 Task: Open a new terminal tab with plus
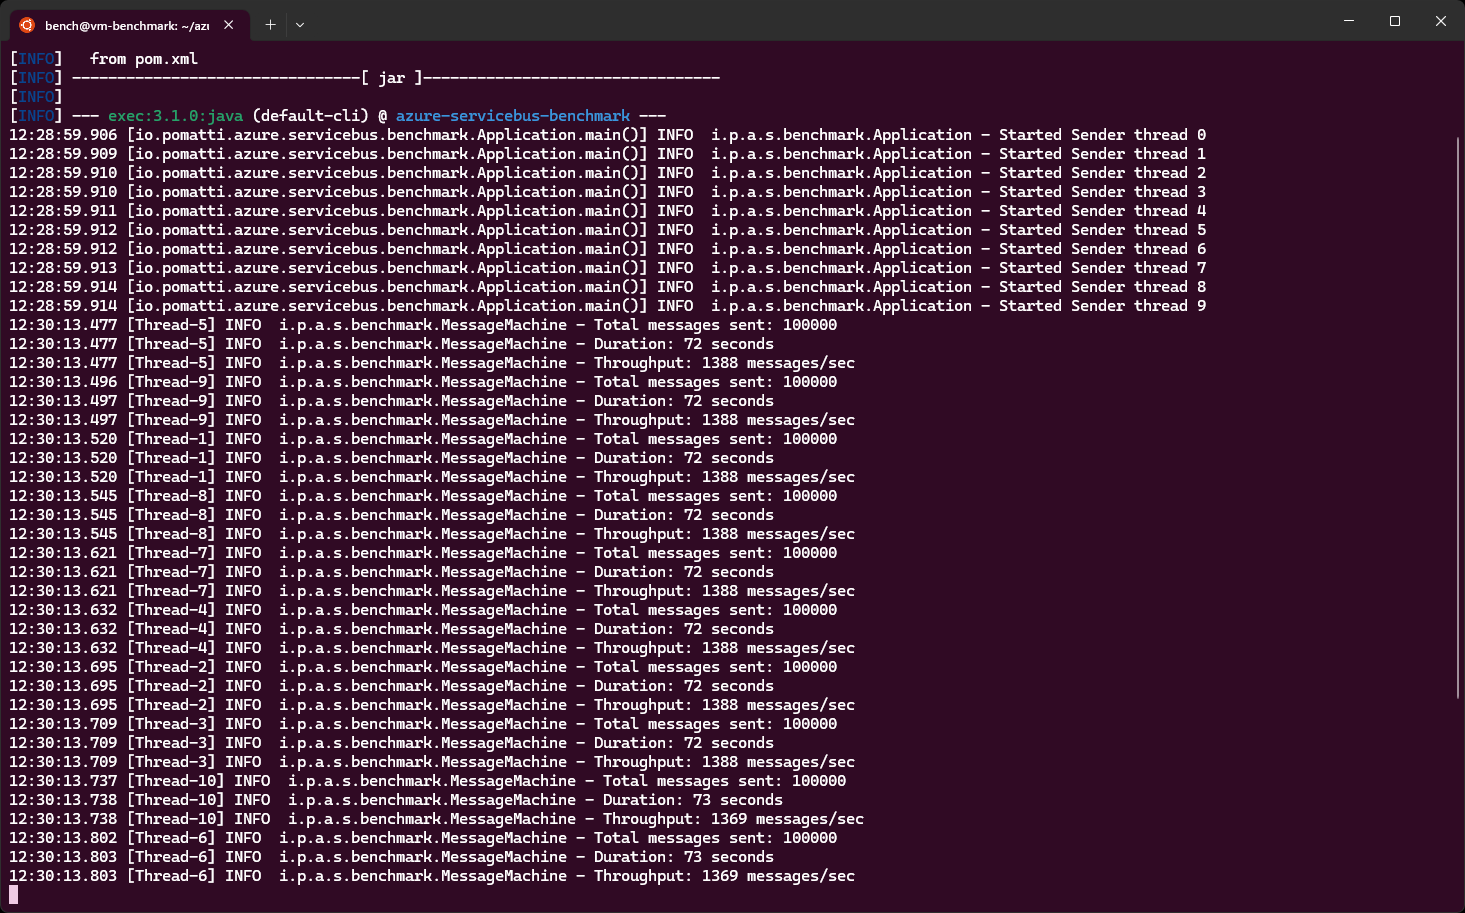coord(270,25)
